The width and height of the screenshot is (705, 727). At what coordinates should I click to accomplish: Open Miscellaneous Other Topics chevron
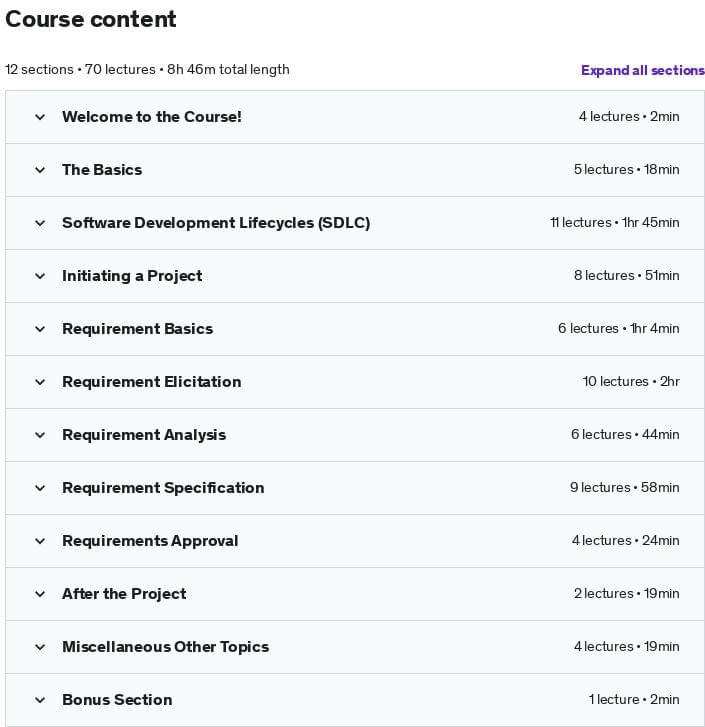(x=40, y=647)
